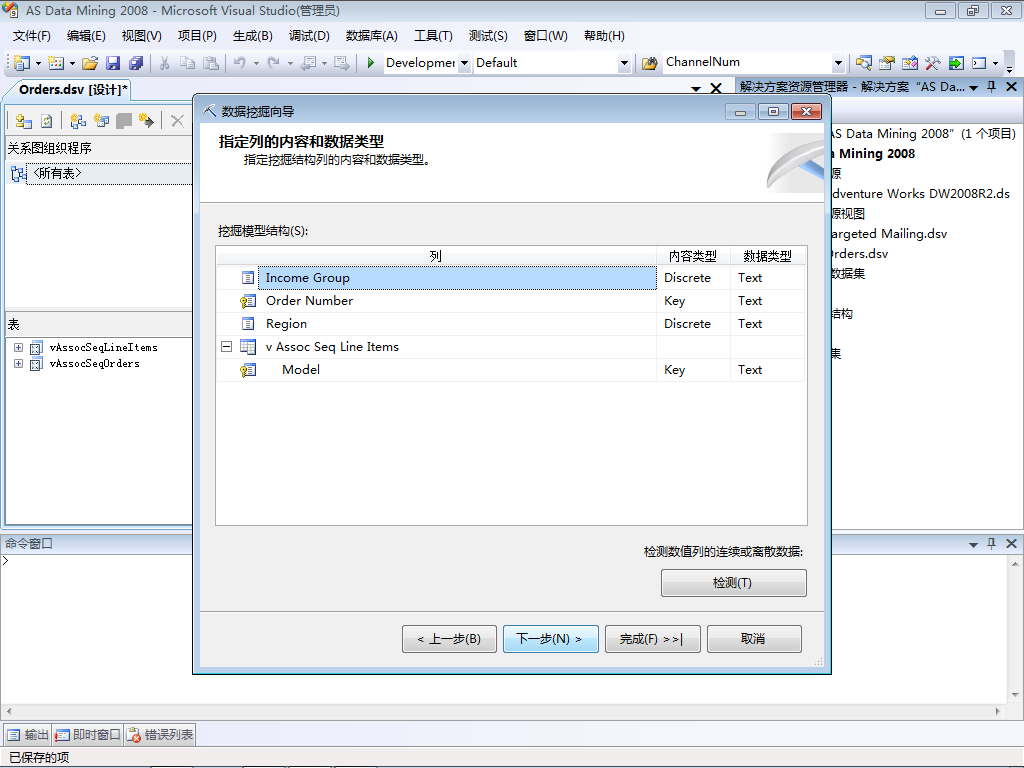Open the Default platform dropdown
1024x768 pixels.
tap(624, 63)
